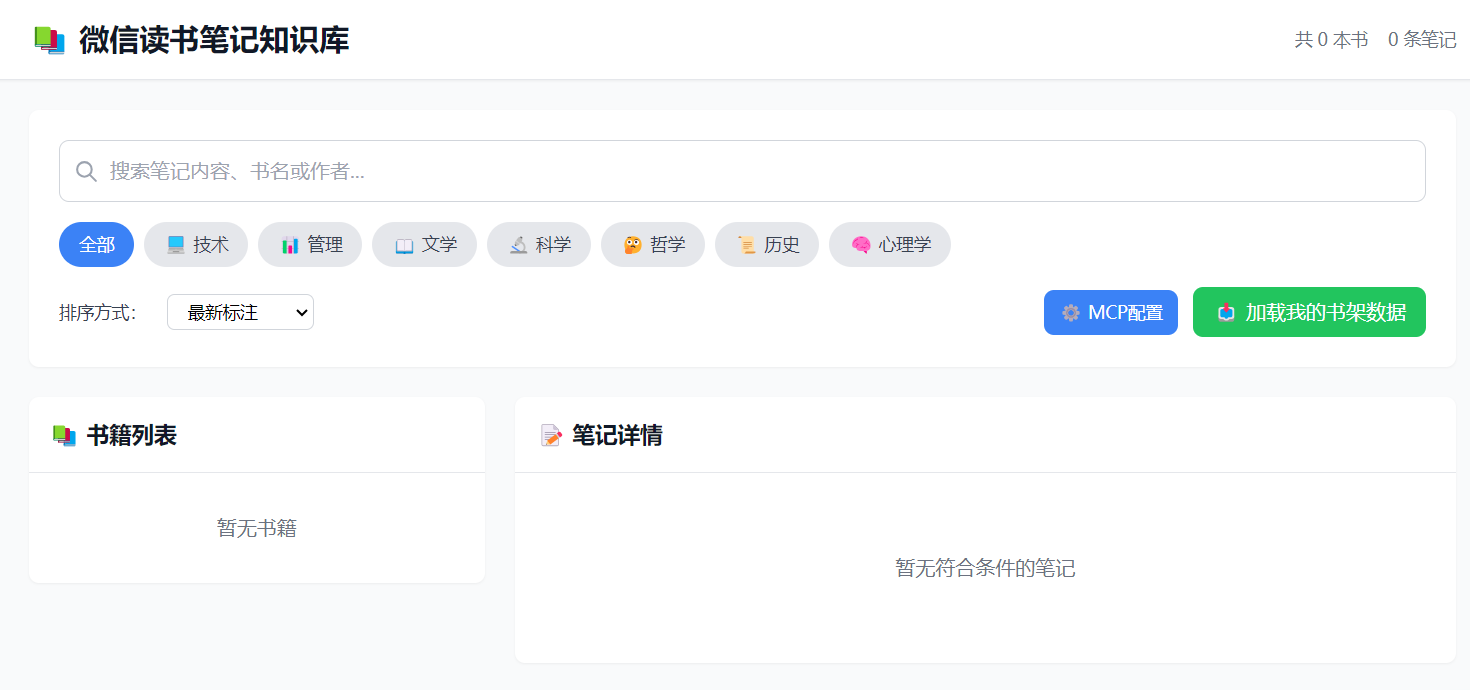Viewport: 1470px width, 690px height.
Task: Click the computer icon on the 技术 chip
Action: click(x=176, y=245)
